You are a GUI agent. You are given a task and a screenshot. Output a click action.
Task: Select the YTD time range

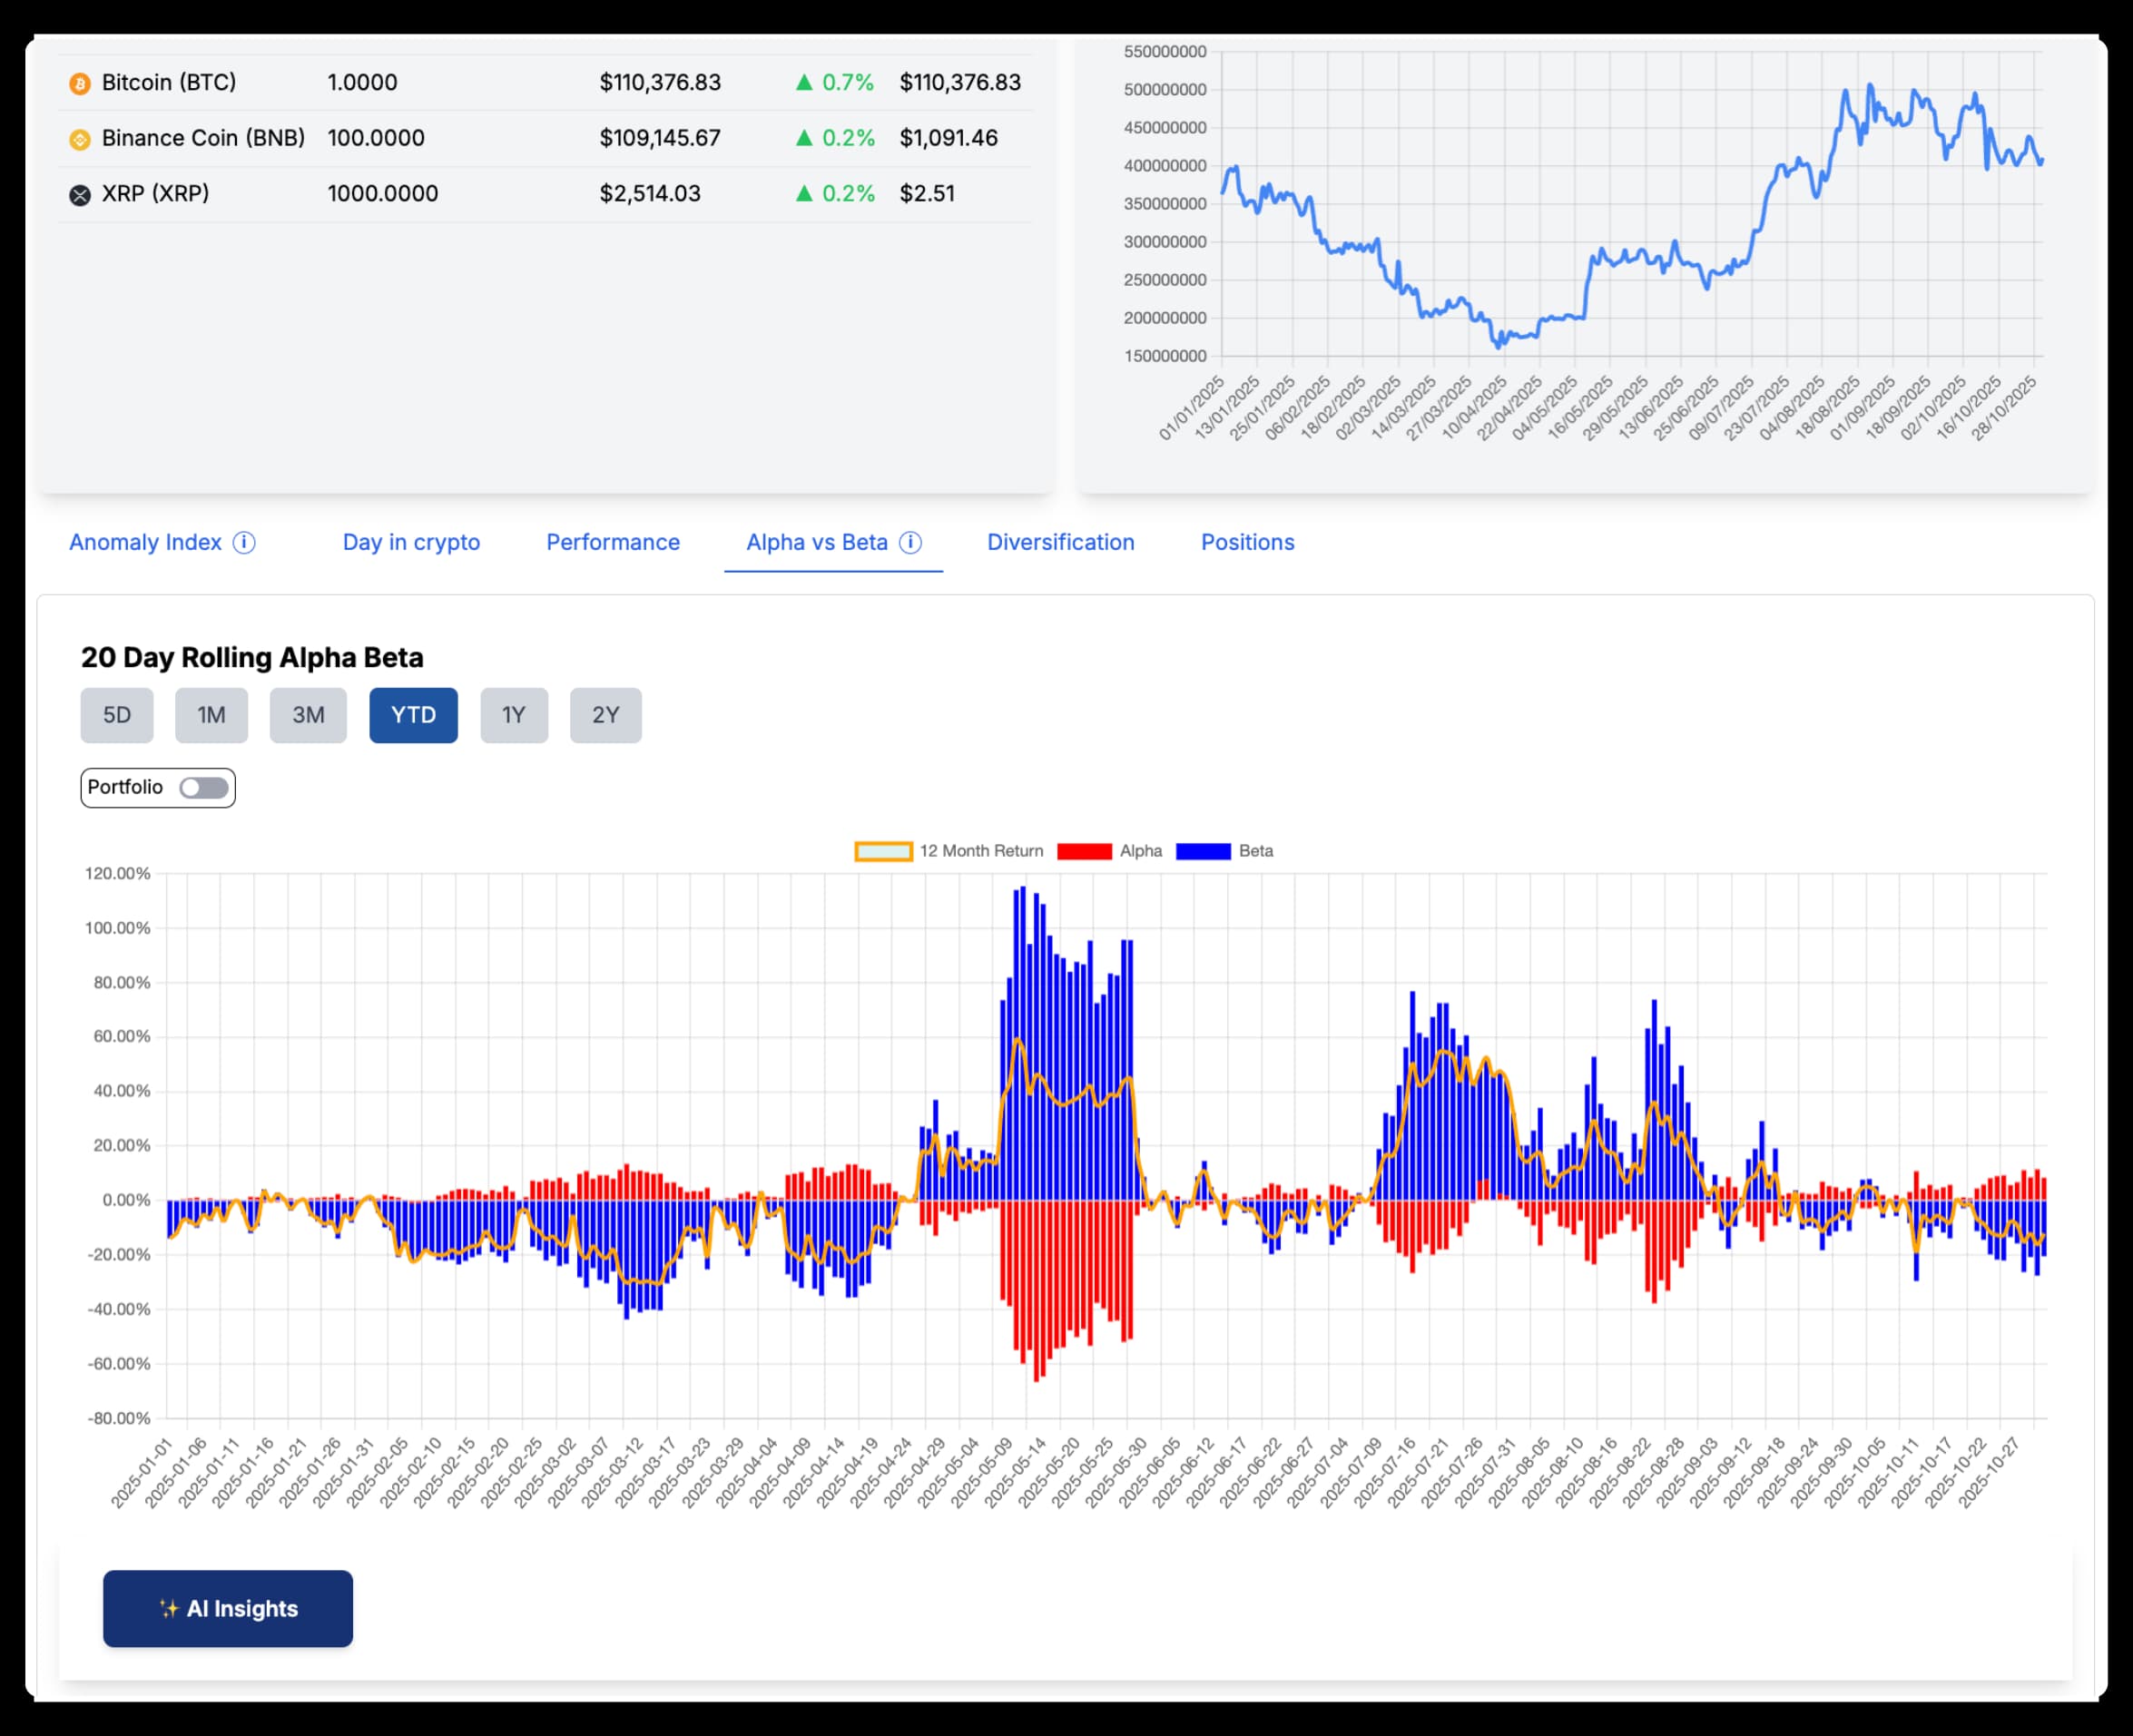pos(413,715)
